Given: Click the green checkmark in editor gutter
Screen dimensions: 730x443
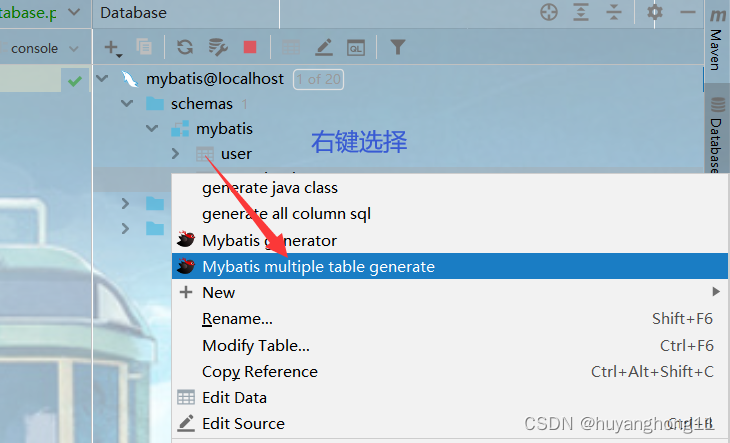Looking at the screenshot, I should (x=74, y=81).
